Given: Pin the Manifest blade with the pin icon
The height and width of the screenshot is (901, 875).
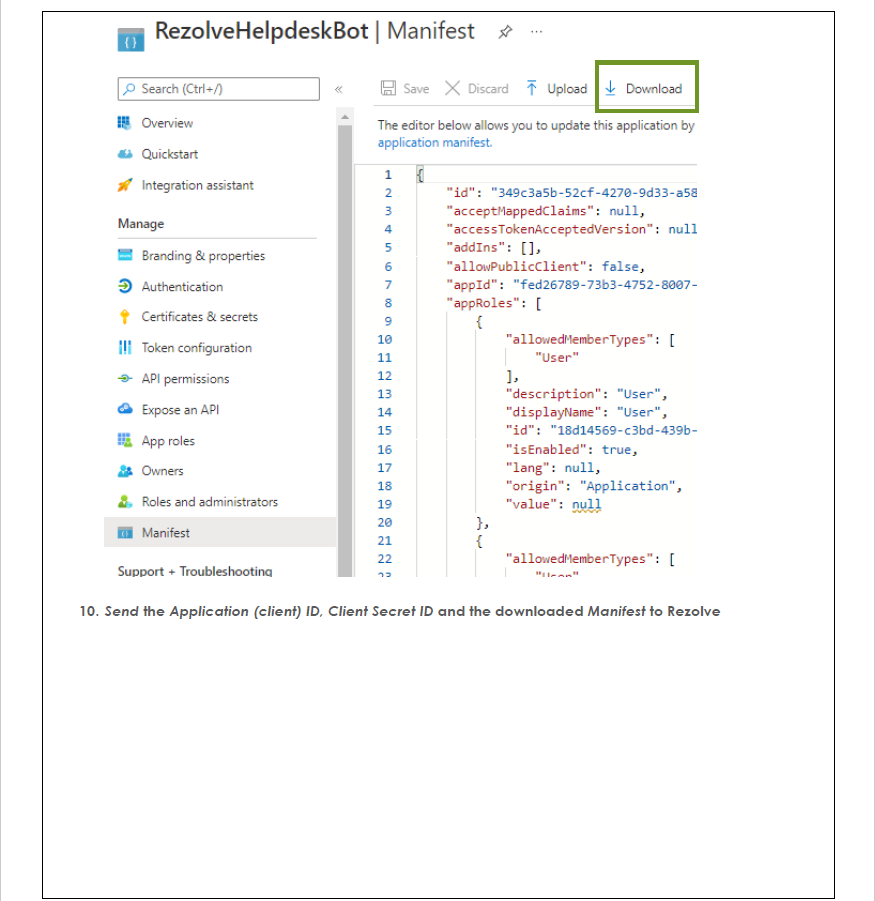Looking at the screenshot, I should point(505,32).
